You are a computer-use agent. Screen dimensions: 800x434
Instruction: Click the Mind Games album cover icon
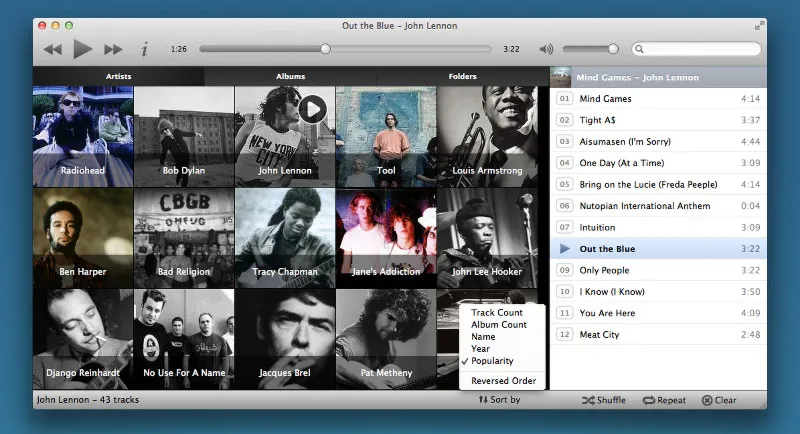click(561, 76)
